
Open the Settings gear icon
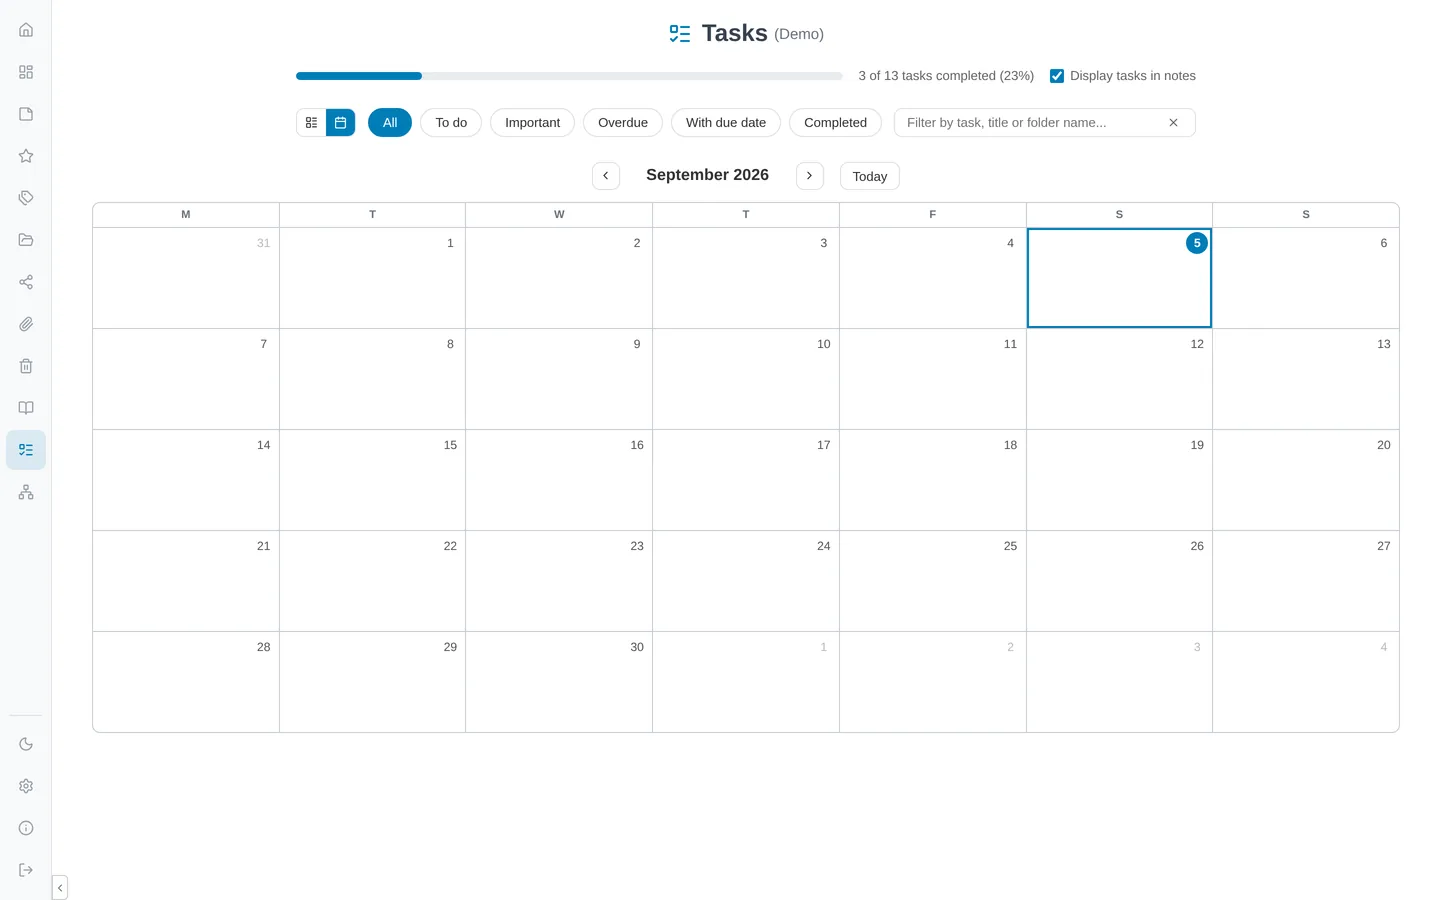click(26, 786)
